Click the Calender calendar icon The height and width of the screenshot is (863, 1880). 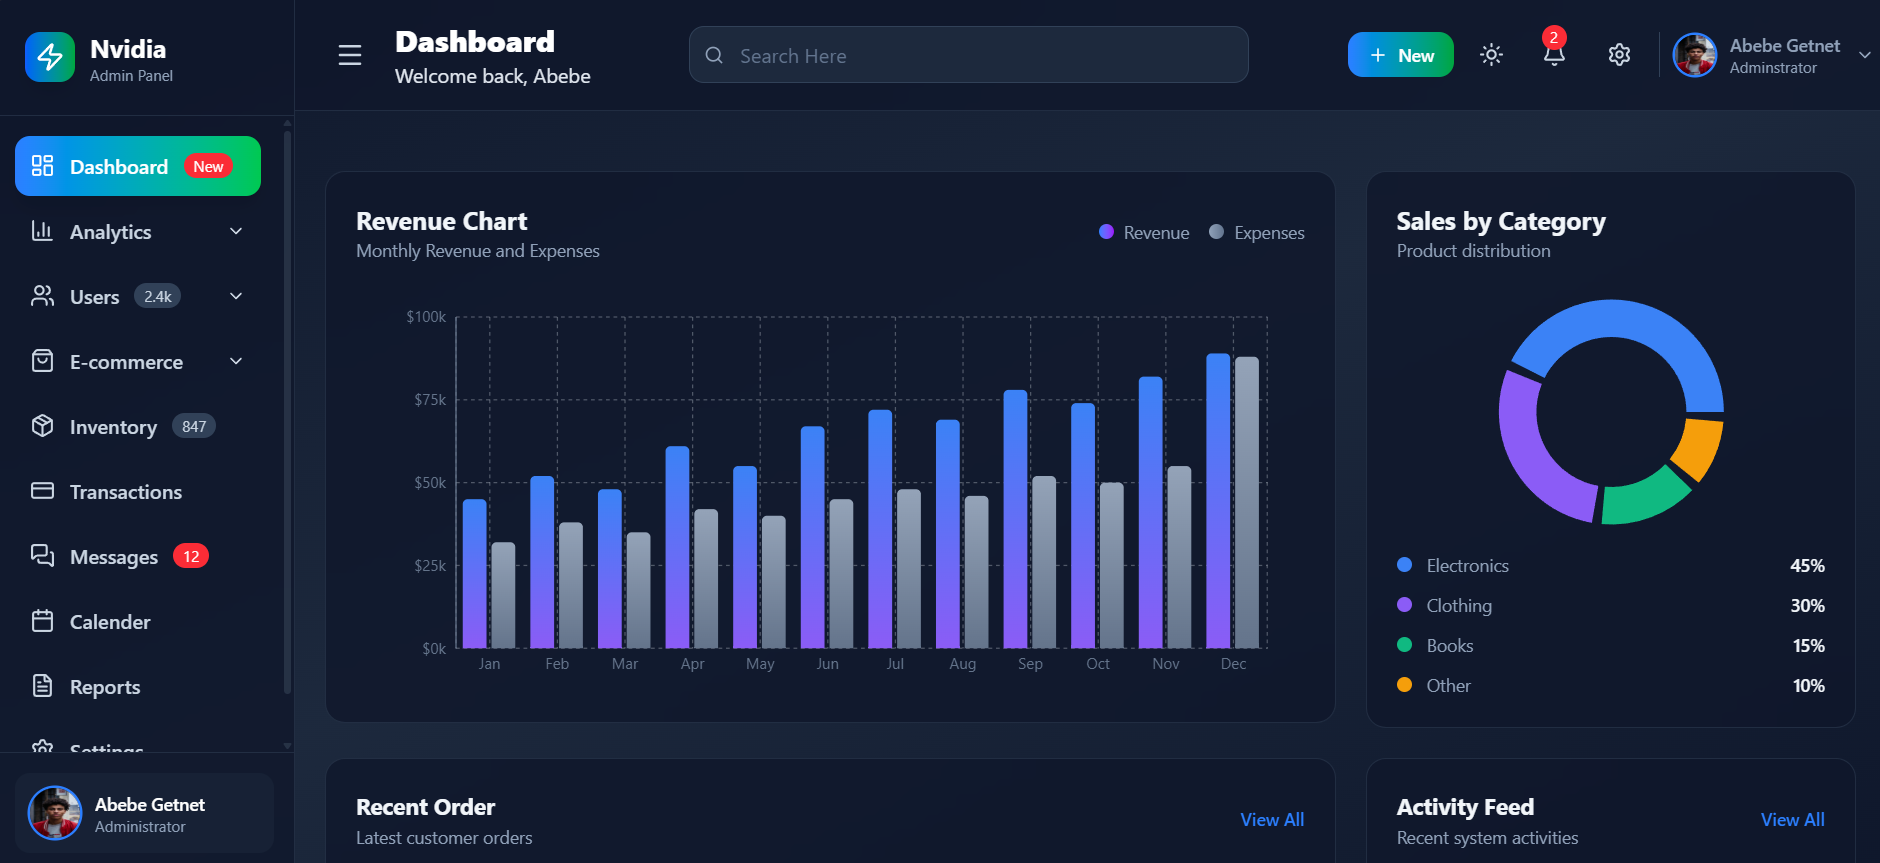click(42, 621)
